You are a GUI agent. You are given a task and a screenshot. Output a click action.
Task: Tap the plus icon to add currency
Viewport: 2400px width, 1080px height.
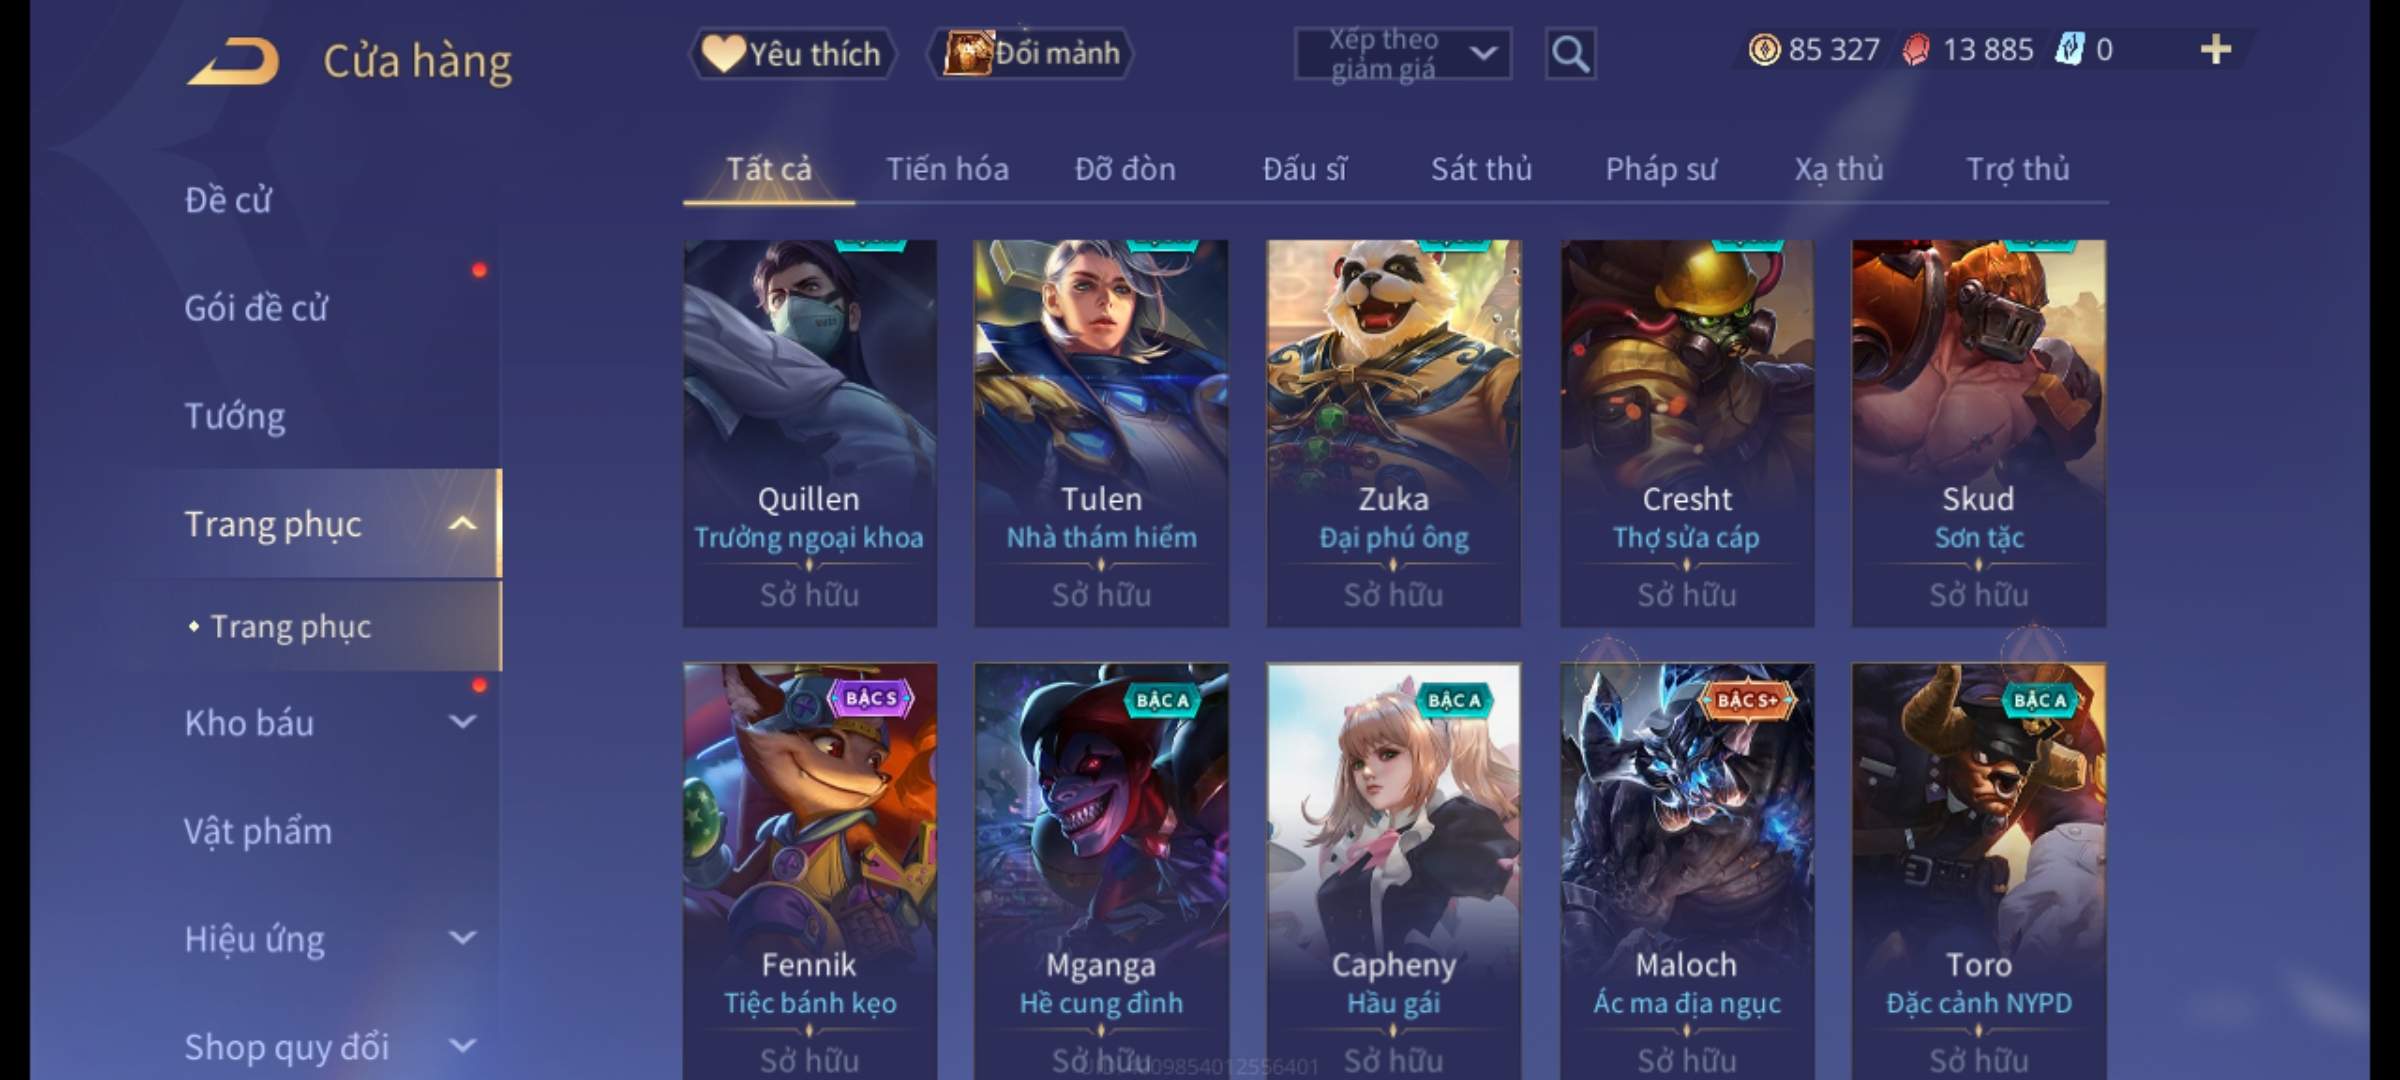click(x=2216, y=49)
